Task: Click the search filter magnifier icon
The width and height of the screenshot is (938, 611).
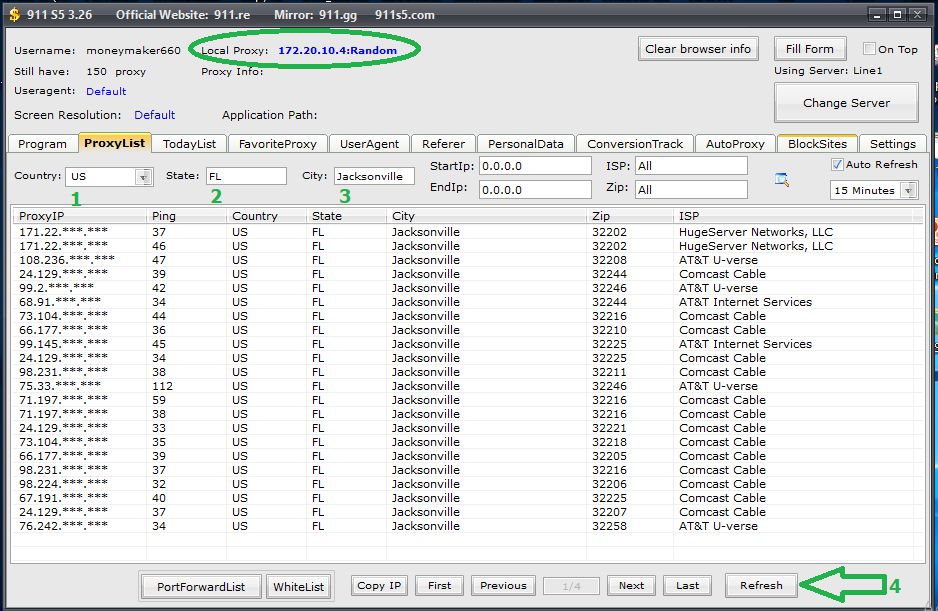Action: click(782, 180)
